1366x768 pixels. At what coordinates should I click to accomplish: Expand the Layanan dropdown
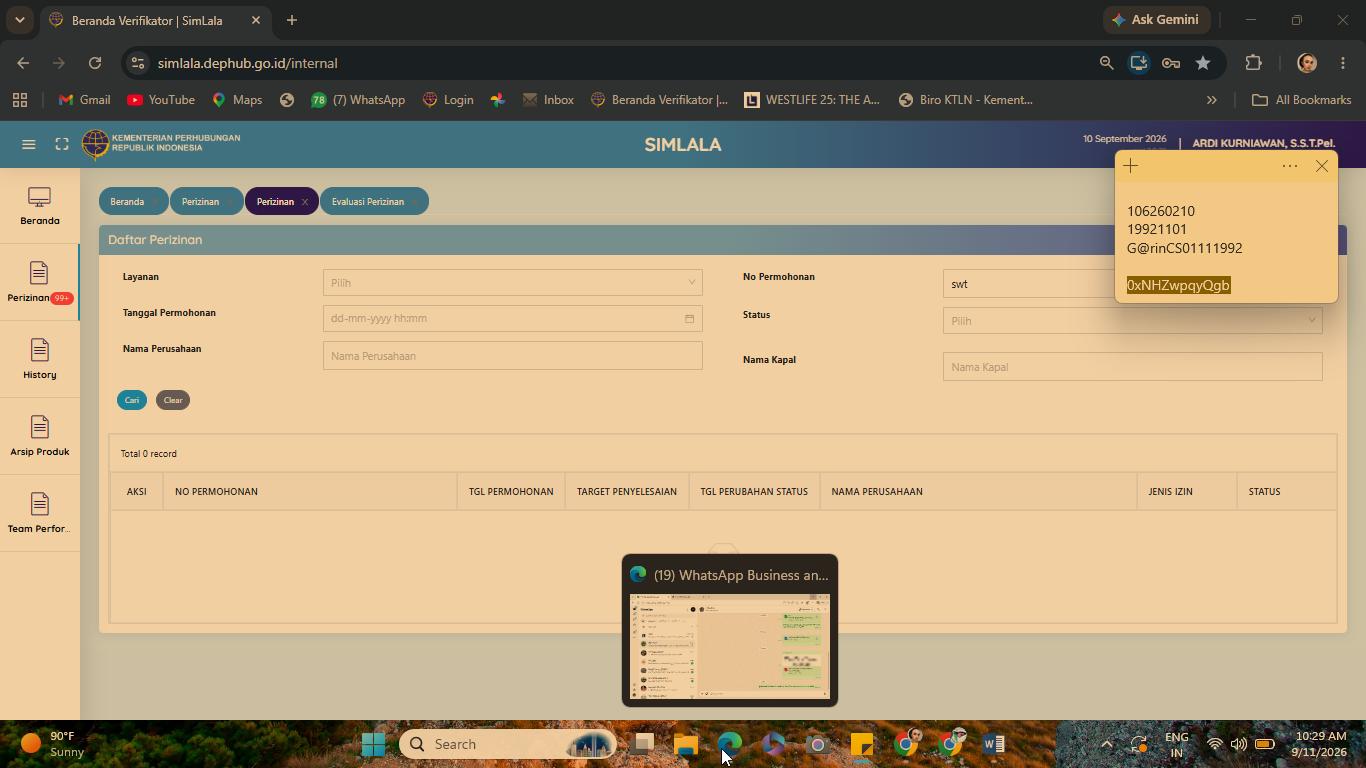512,282
